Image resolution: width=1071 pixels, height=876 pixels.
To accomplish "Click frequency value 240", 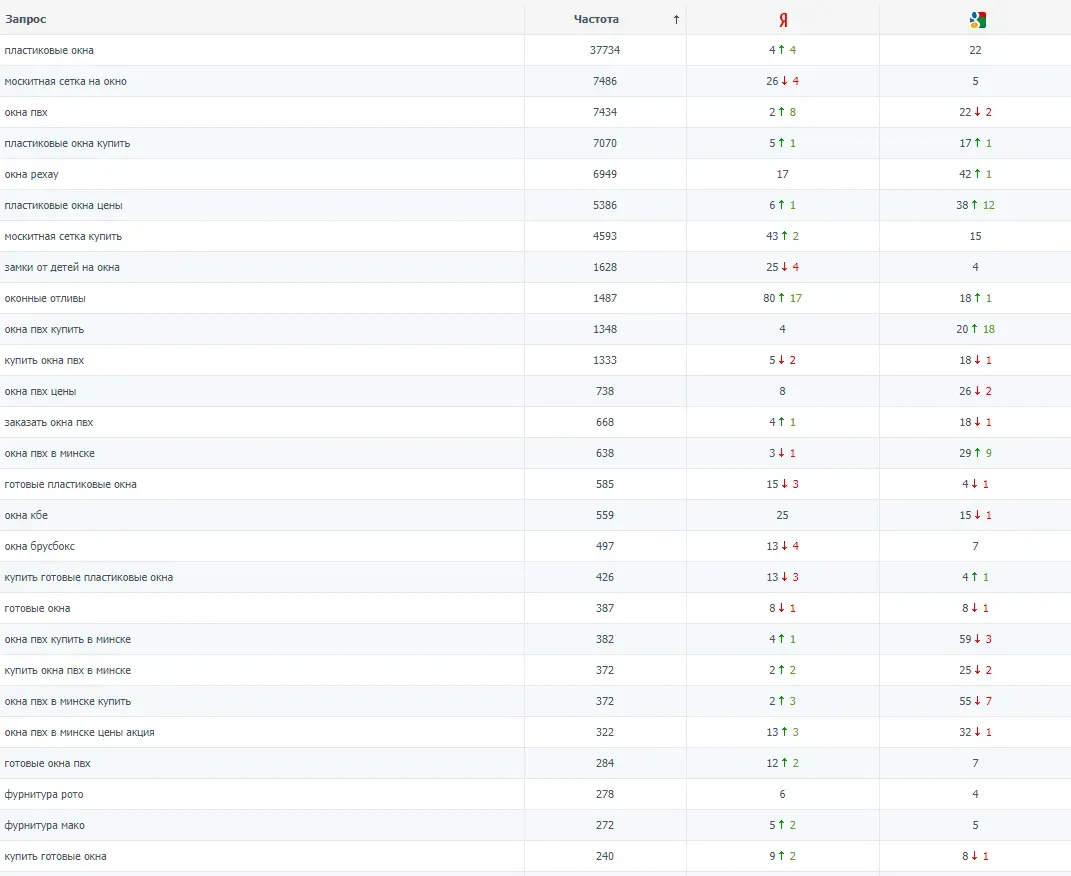I will tap(605, 856).
